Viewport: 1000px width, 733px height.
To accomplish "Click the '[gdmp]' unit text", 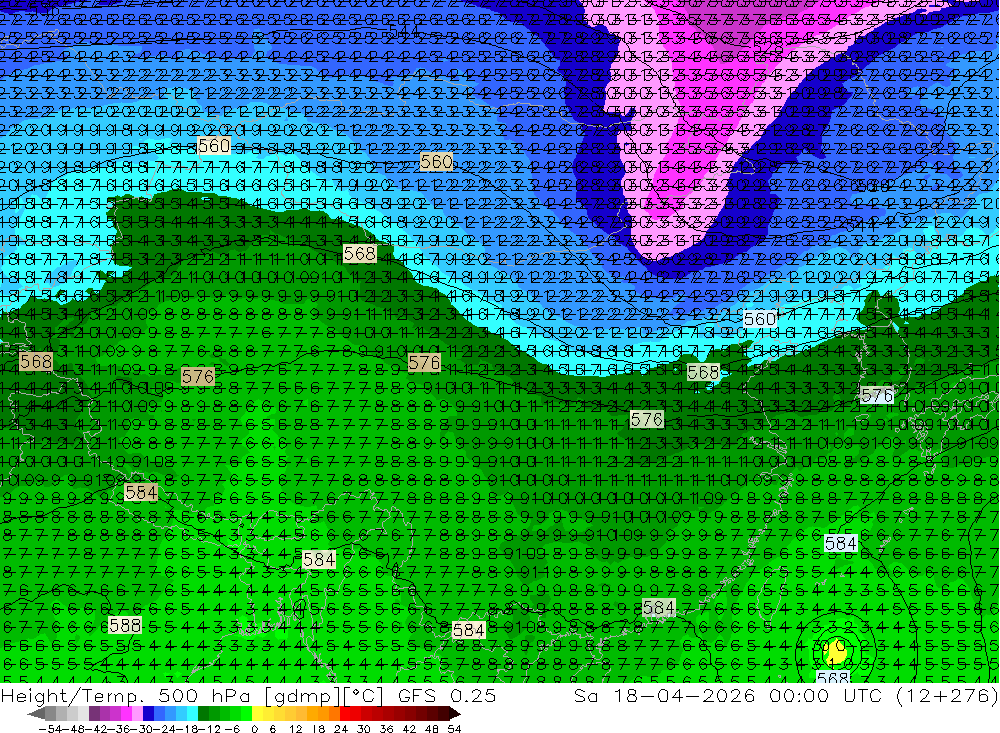I will [302, 696].
